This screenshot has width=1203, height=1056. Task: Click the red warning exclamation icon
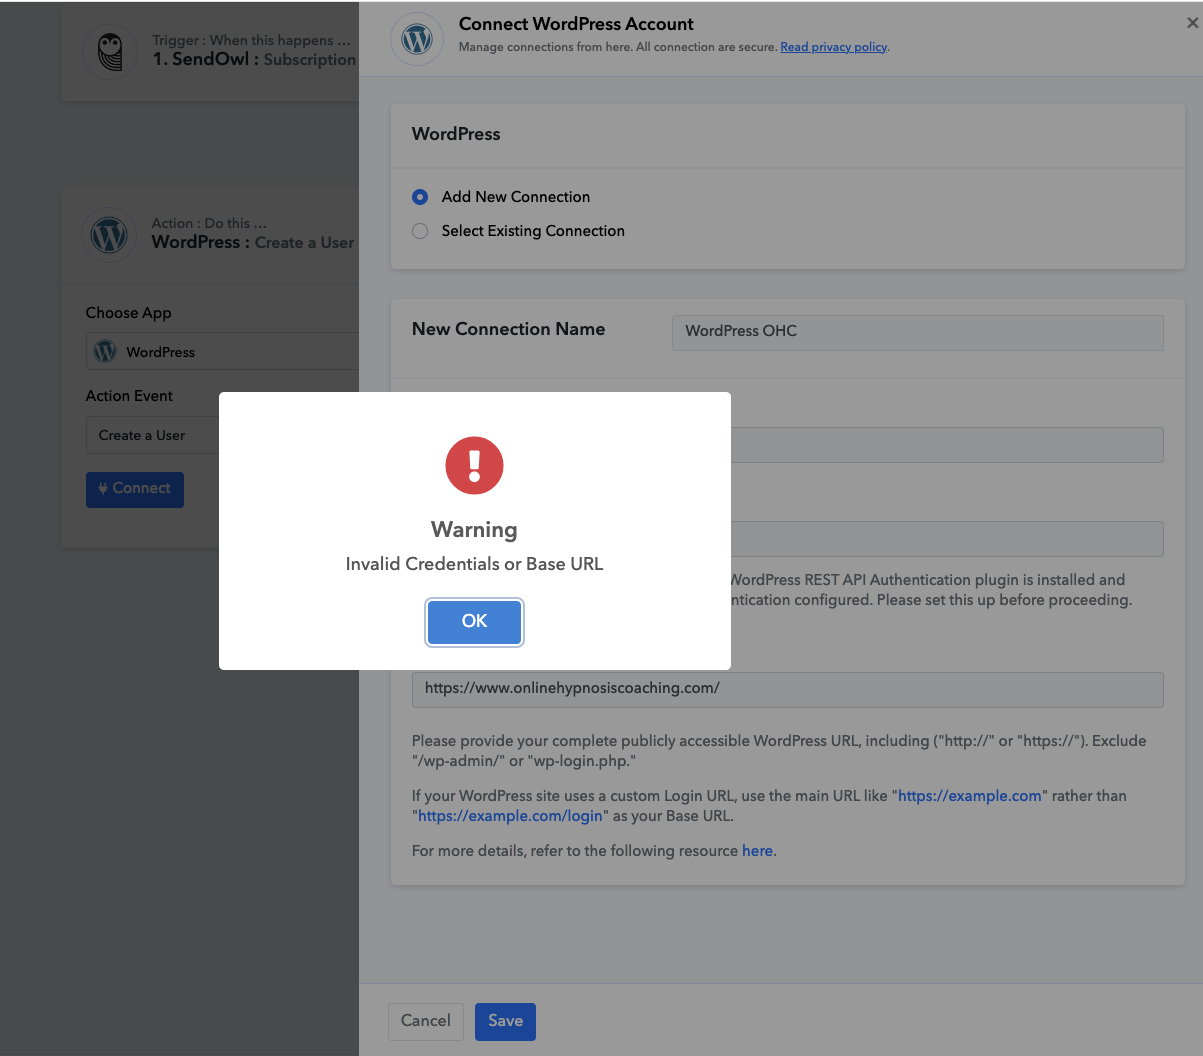[x=474, y=465]
